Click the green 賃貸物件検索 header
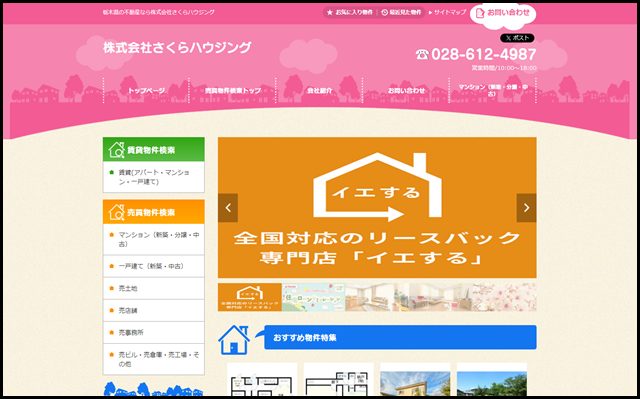Screen dimensions: 640x399 click(153, 150)
